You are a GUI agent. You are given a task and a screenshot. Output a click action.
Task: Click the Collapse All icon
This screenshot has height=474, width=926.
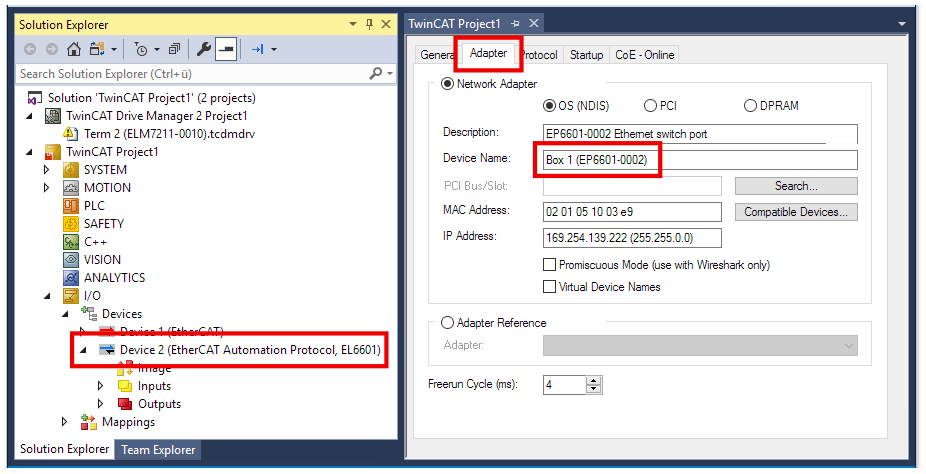tap(174, 50)
